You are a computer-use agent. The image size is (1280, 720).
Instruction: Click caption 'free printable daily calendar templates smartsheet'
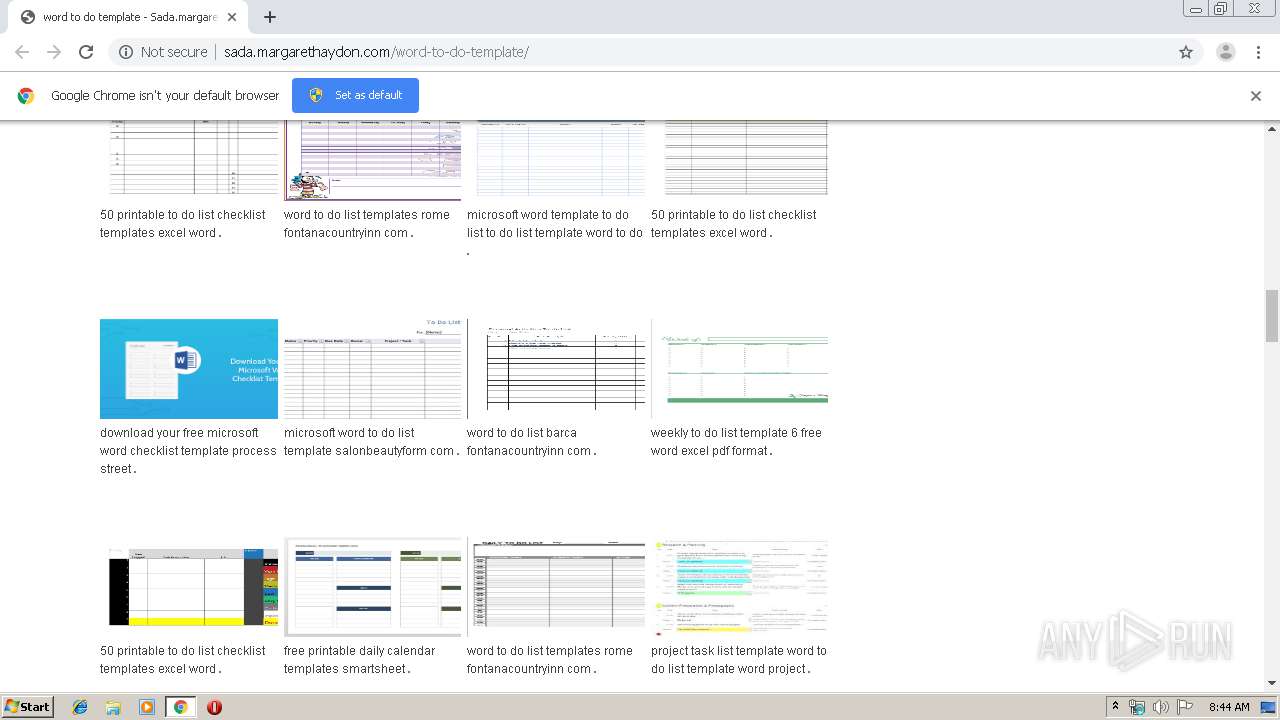pyautogui.click(x=359, y=660)
